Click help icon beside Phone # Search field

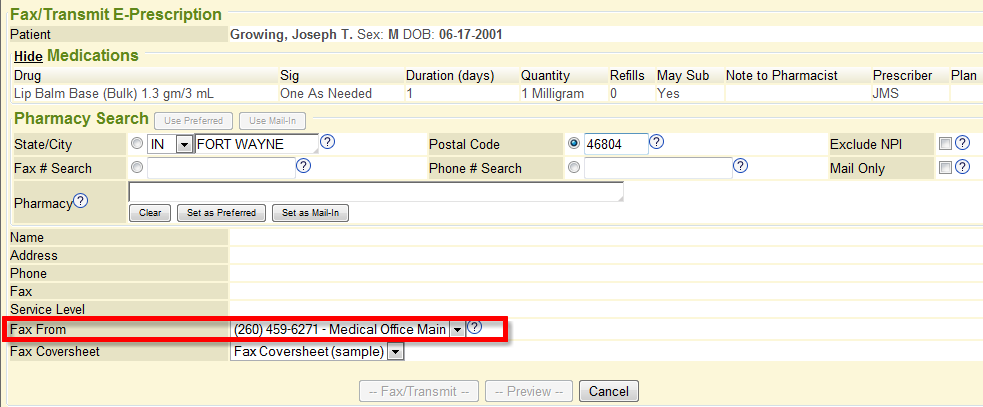tap(741, 167)
